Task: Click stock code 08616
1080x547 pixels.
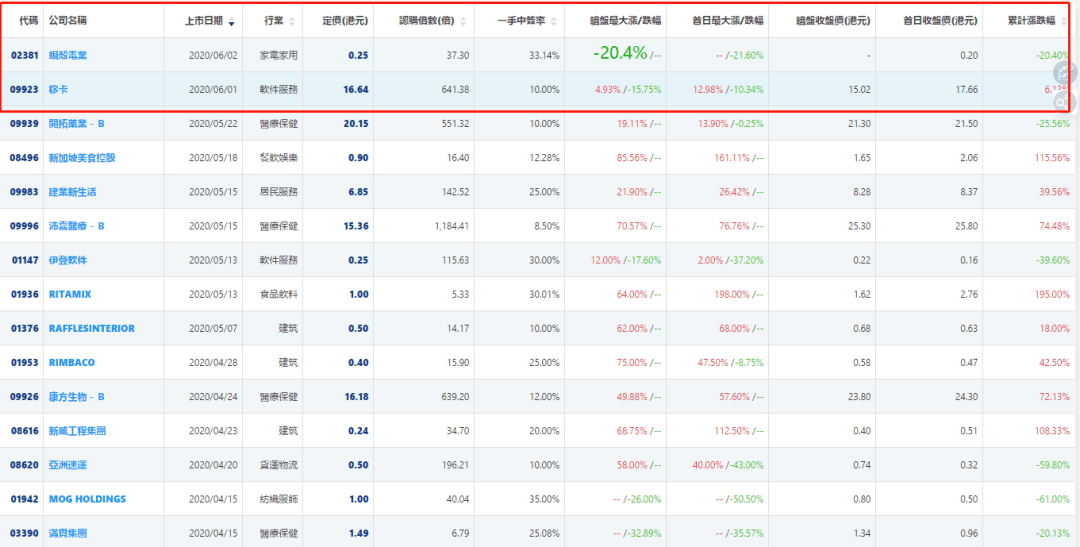Action: (24, 431)
